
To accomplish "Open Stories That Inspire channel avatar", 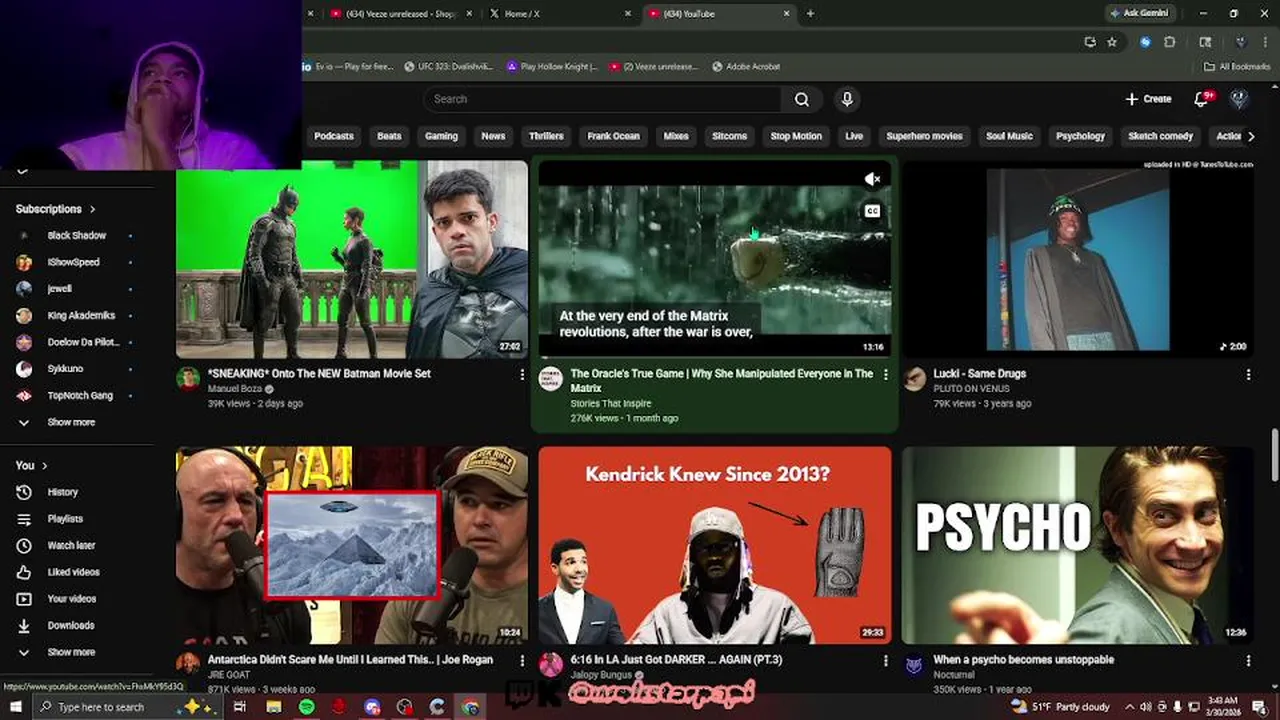I will 551,378.
